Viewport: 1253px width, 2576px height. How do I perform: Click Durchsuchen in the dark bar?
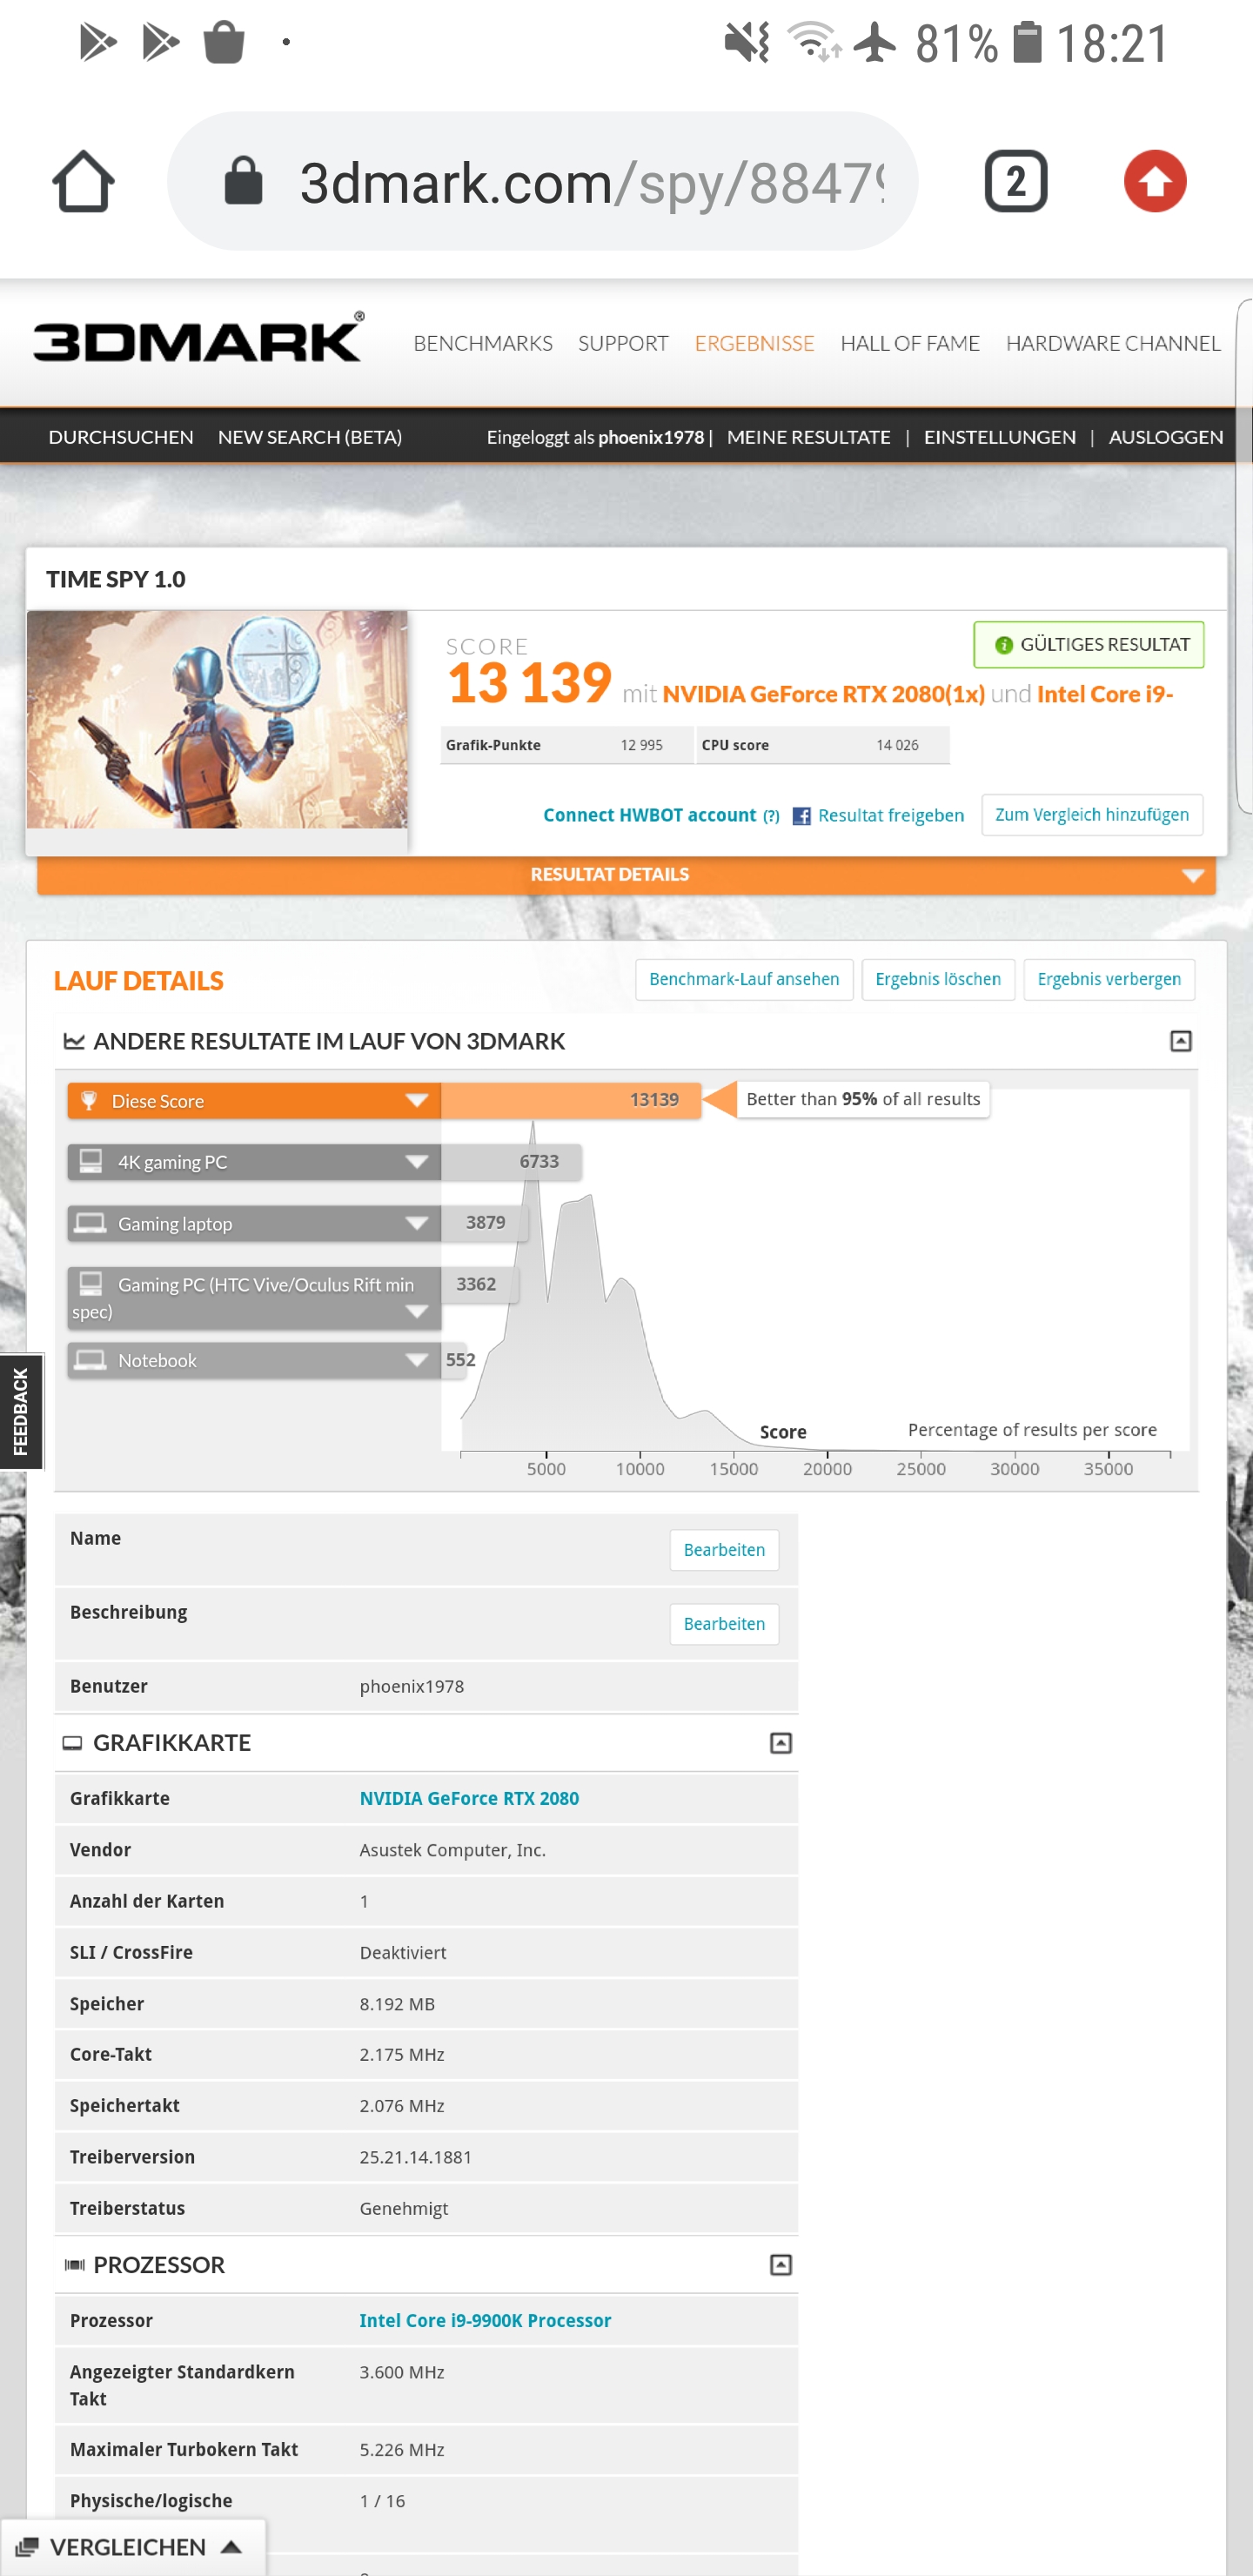point(121,437)
